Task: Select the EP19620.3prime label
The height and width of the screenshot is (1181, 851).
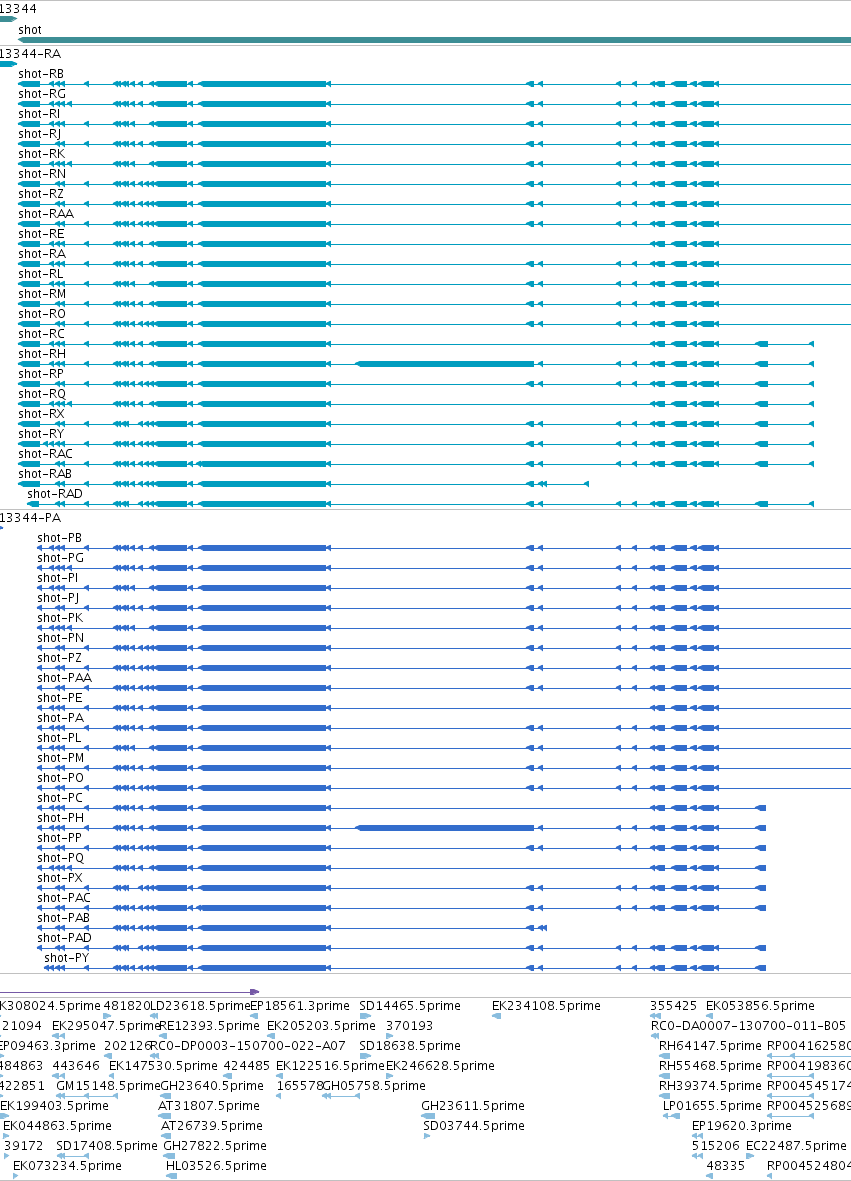Action: coord(742,1125)
